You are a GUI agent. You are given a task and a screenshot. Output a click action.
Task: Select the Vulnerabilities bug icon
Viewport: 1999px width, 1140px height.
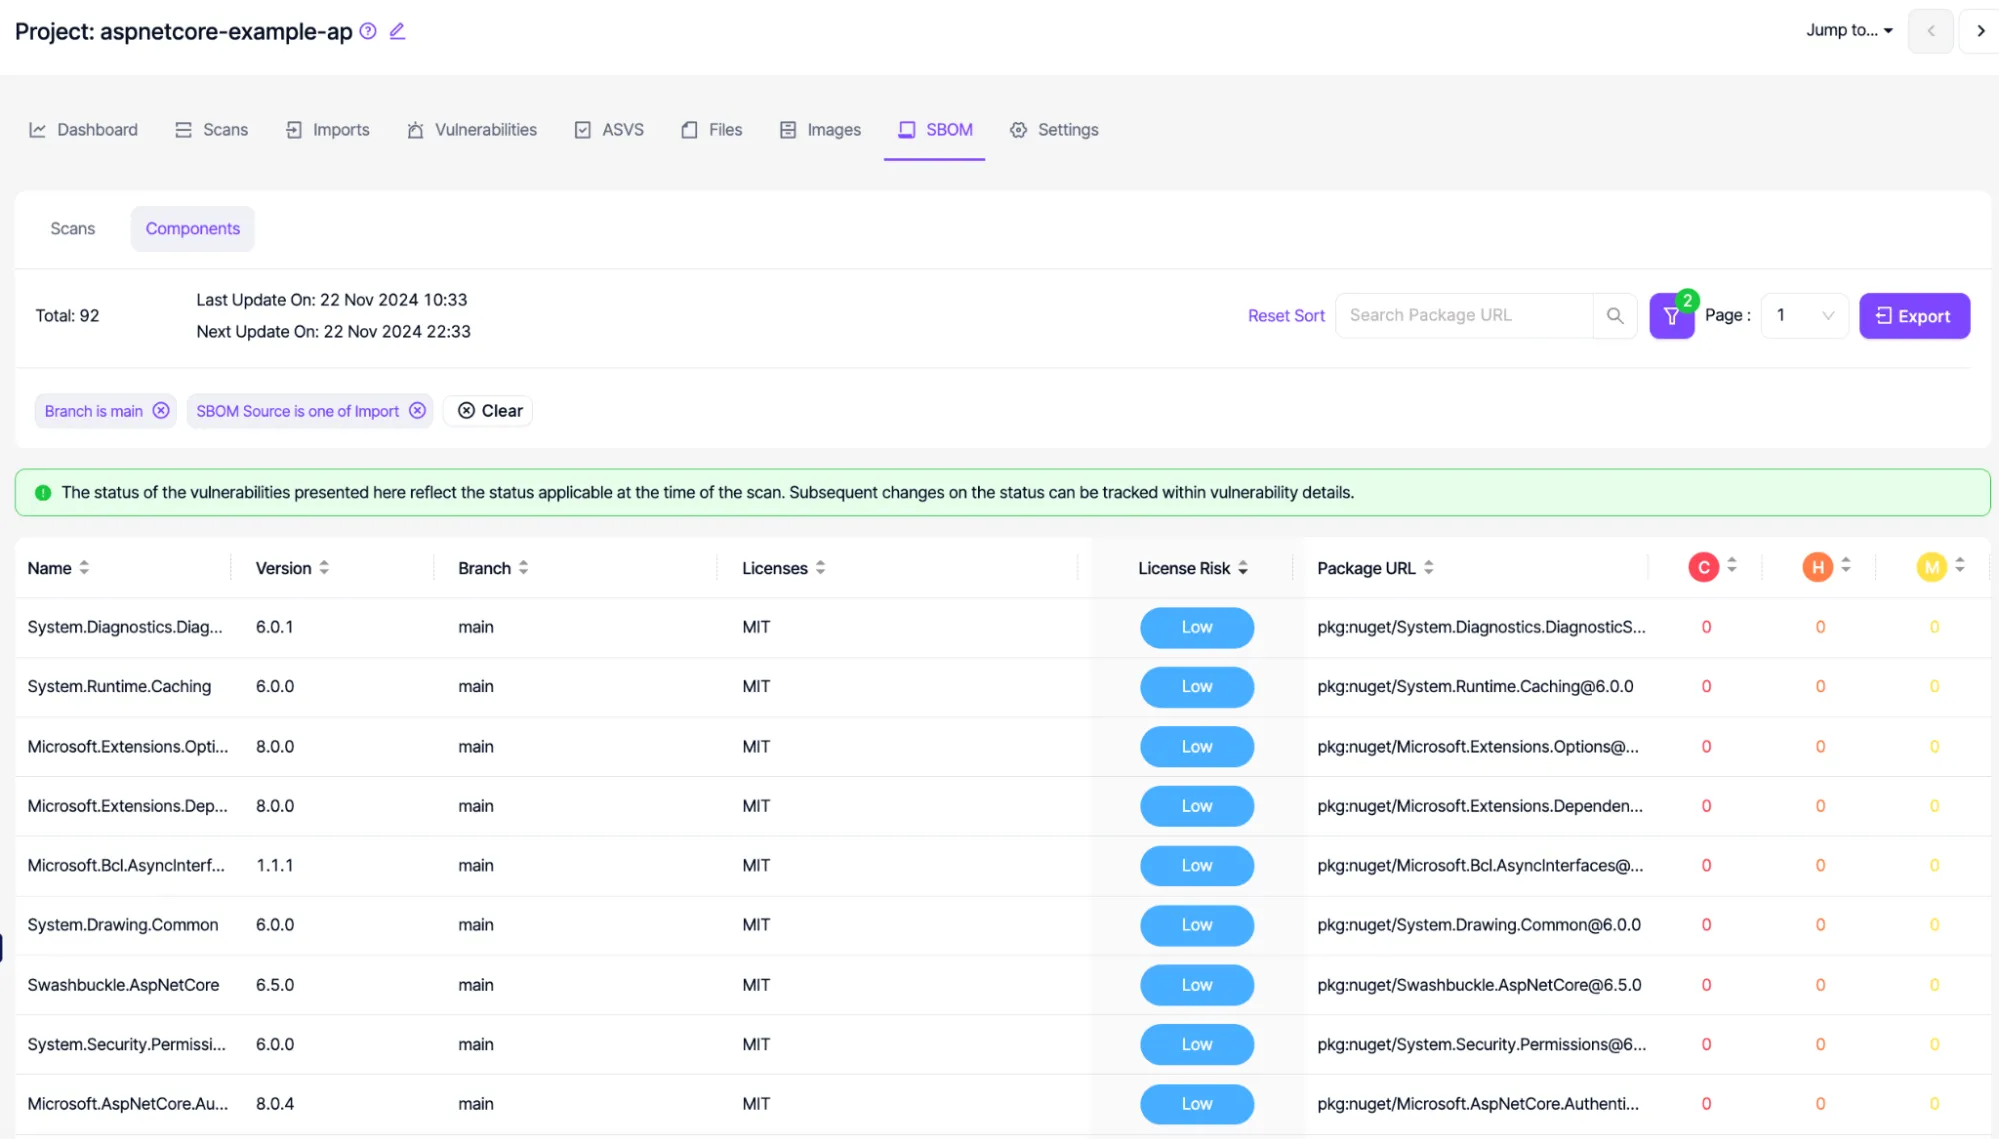(414, 129)
